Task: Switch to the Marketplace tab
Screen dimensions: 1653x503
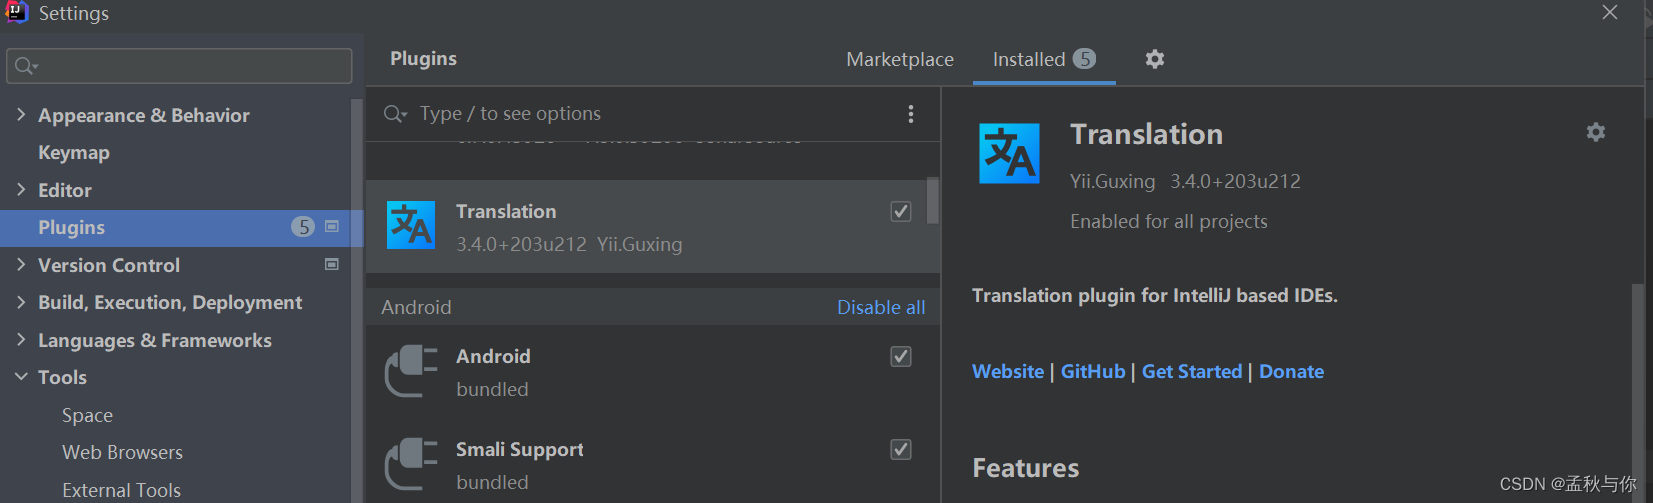Action: tap(899, 59)
